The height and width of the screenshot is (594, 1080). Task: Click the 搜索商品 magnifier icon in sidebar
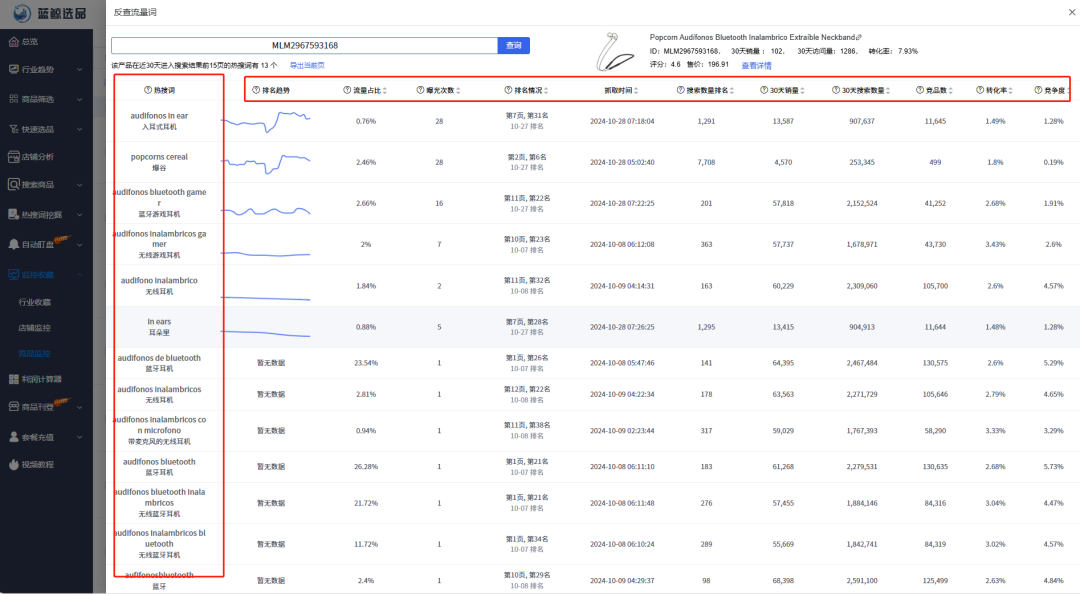tap(14, 185)
